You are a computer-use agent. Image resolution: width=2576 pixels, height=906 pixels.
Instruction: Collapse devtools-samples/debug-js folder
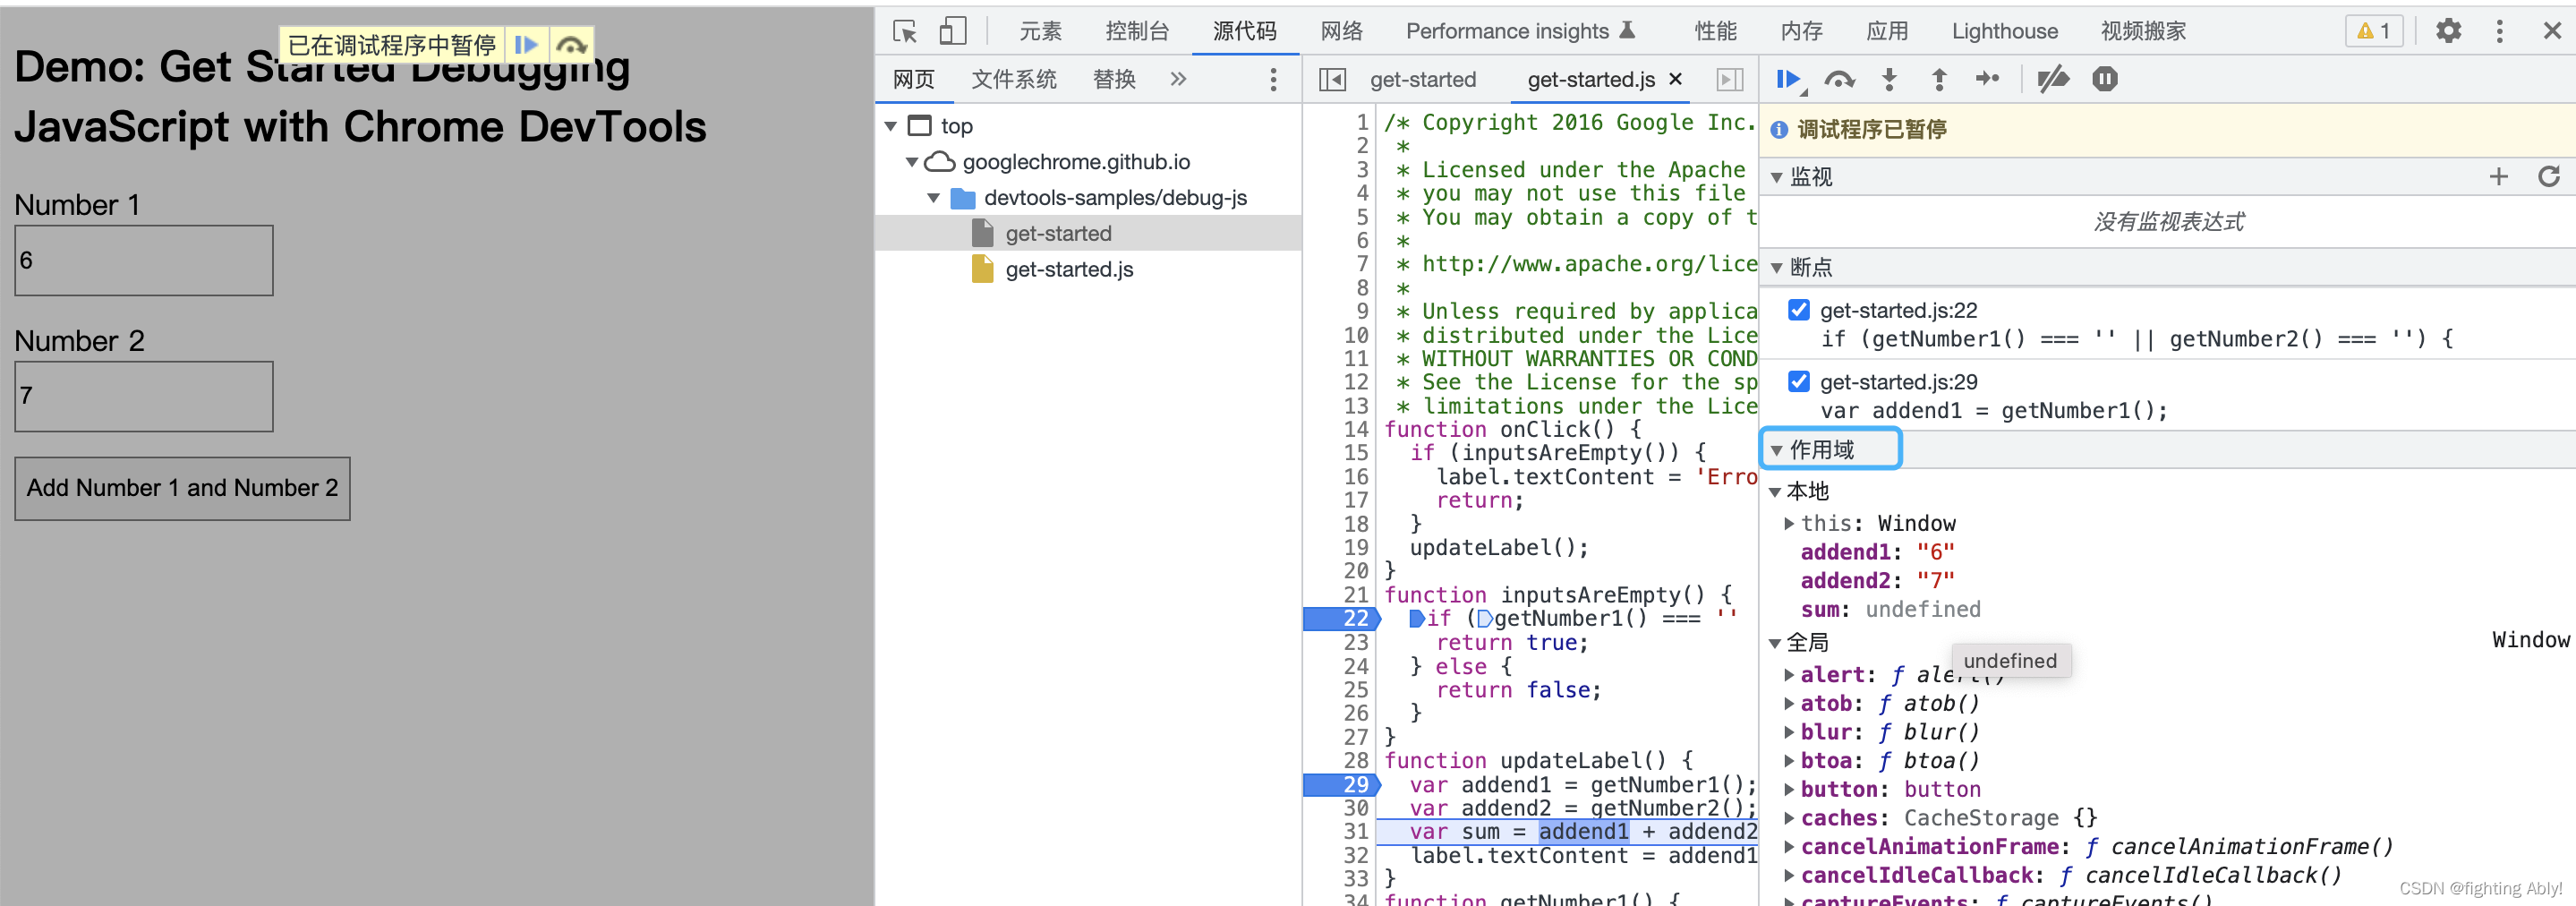point(933,198)
